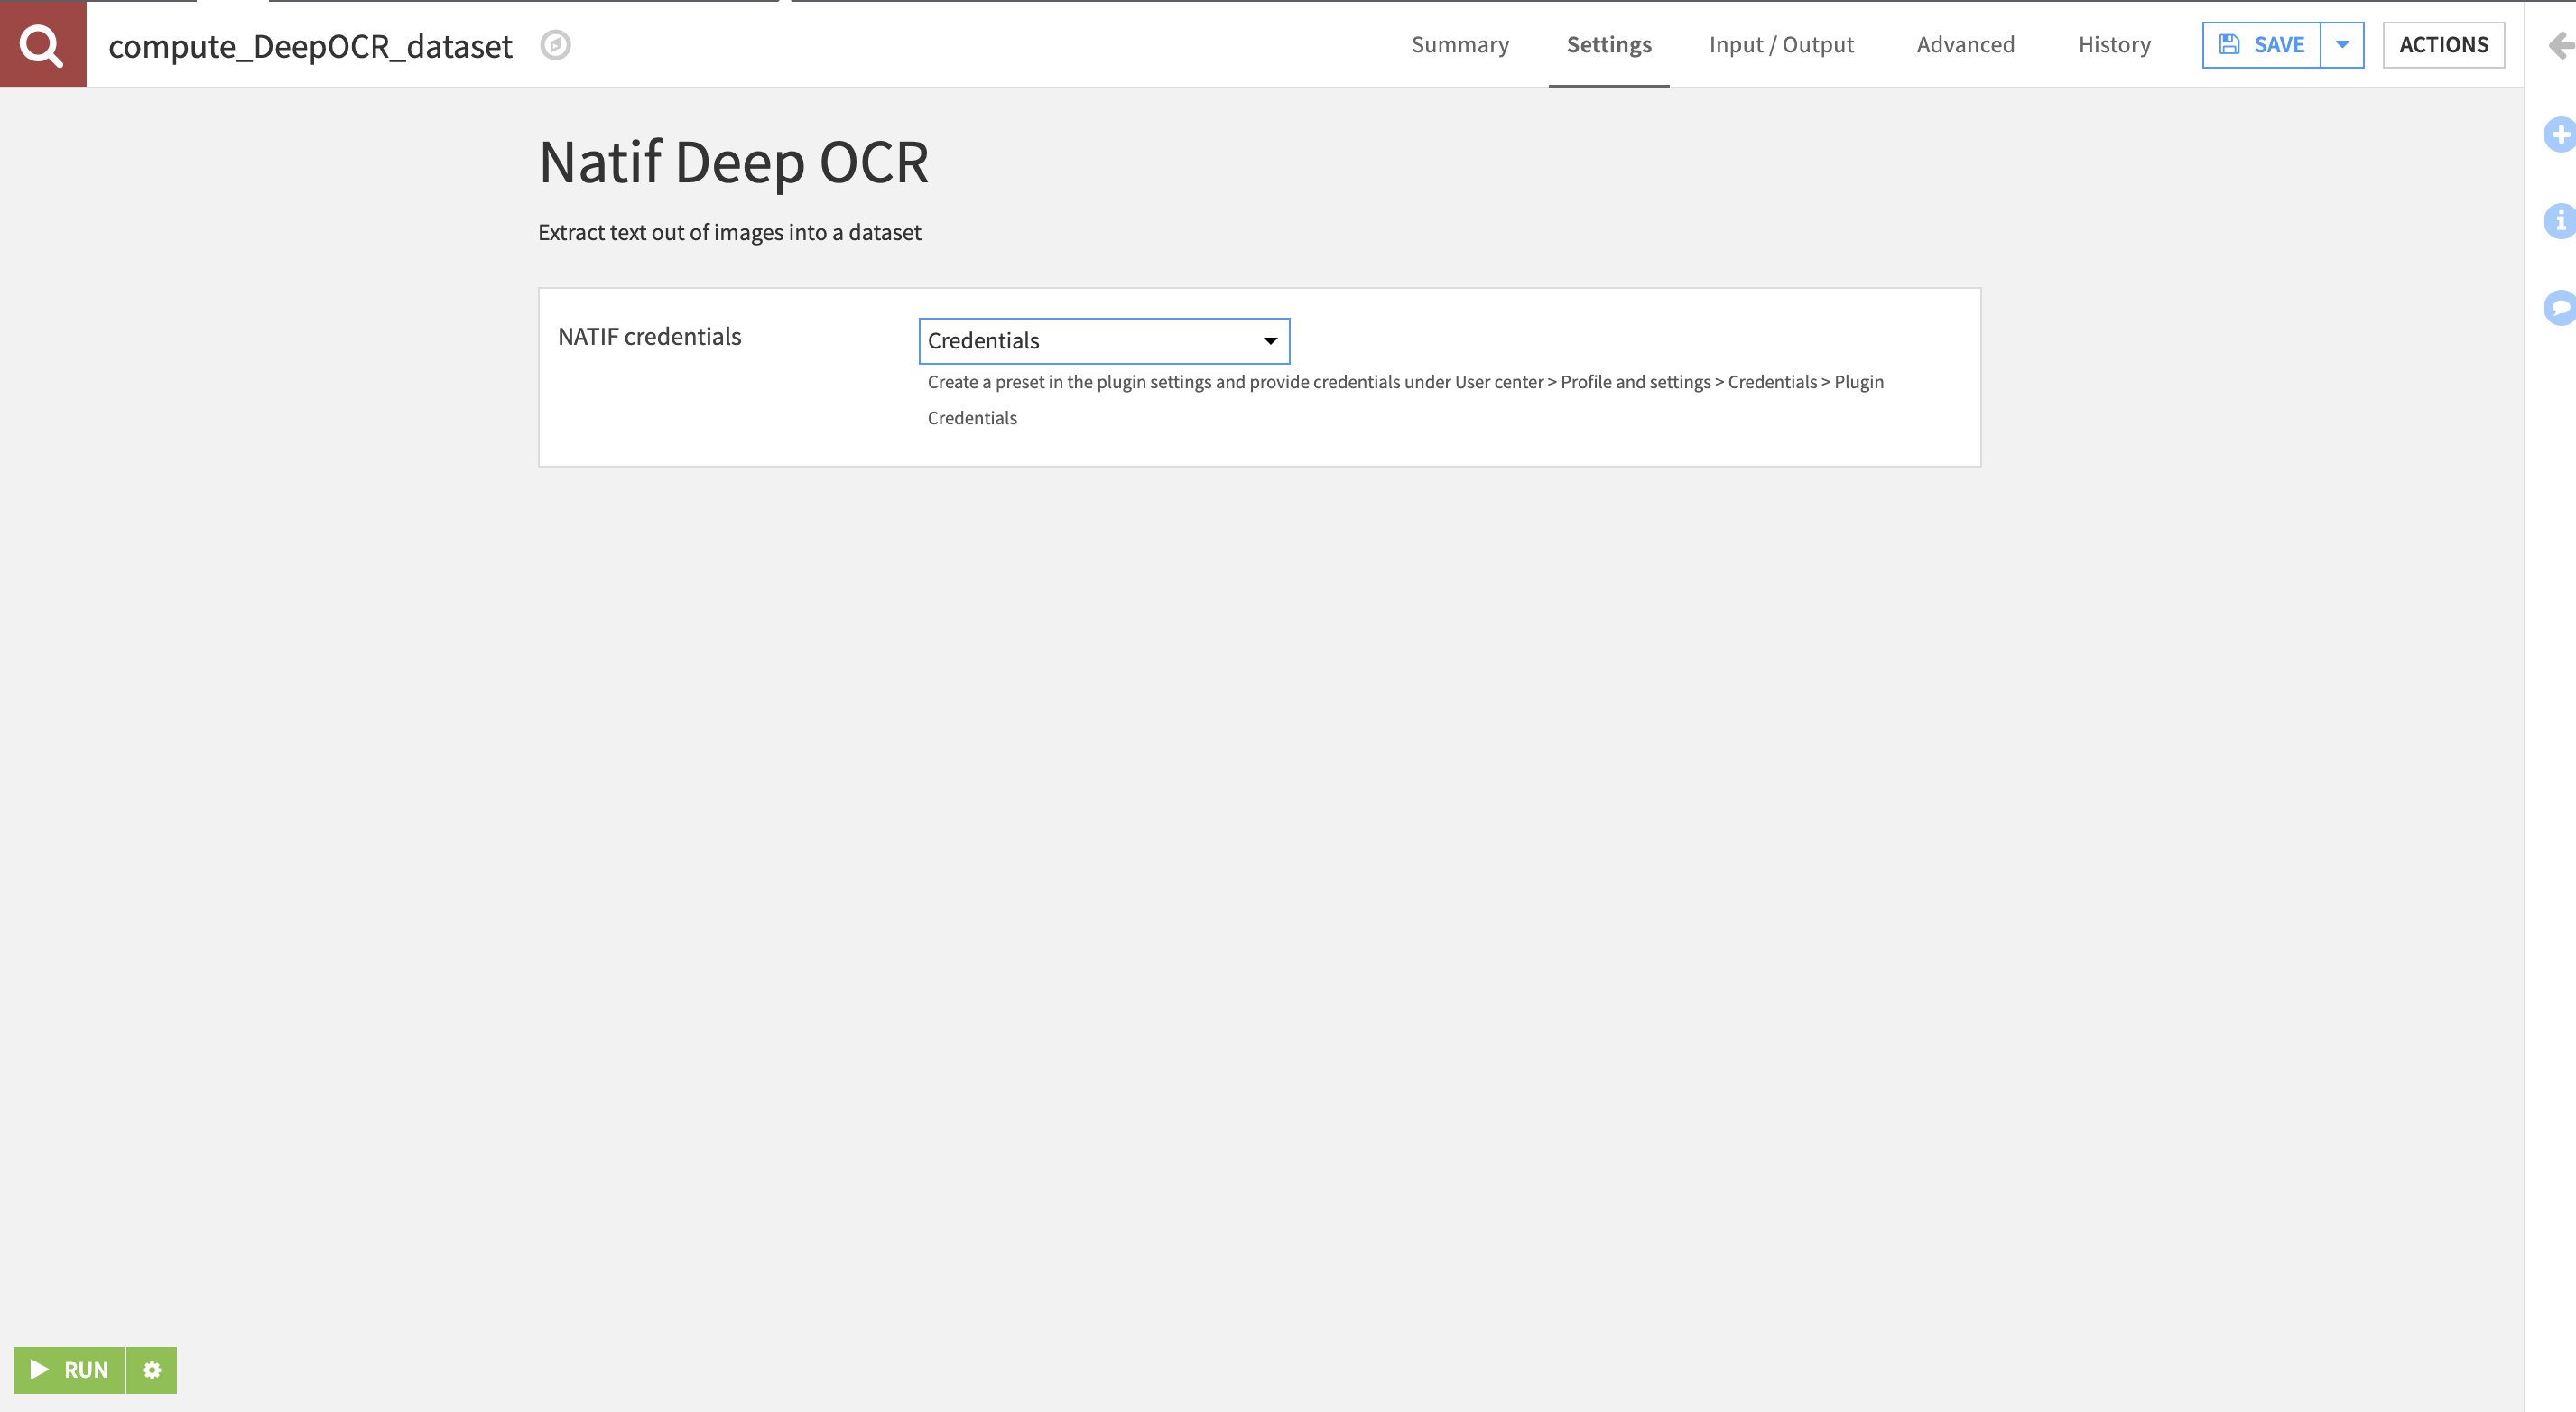Switch to the Summary tab
Screen dimensions: 2576x1412
(1460, 44)
